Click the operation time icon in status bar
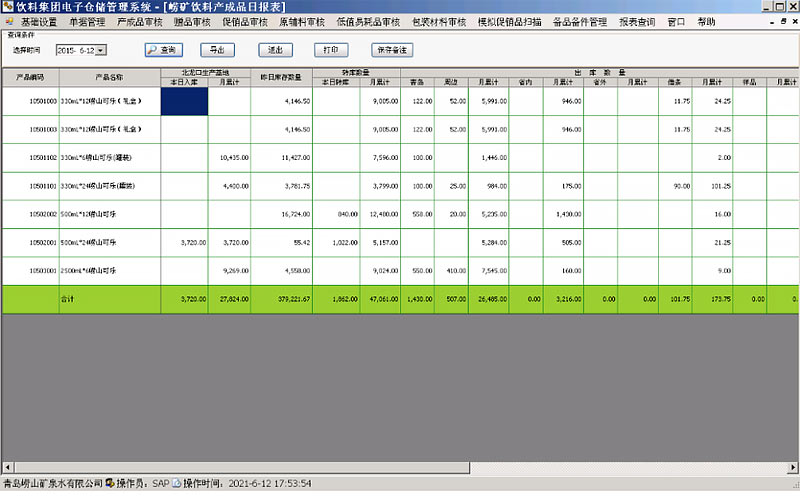Viewport: 800px width, 496px height. pyautogui.click(x=177, y=483)
